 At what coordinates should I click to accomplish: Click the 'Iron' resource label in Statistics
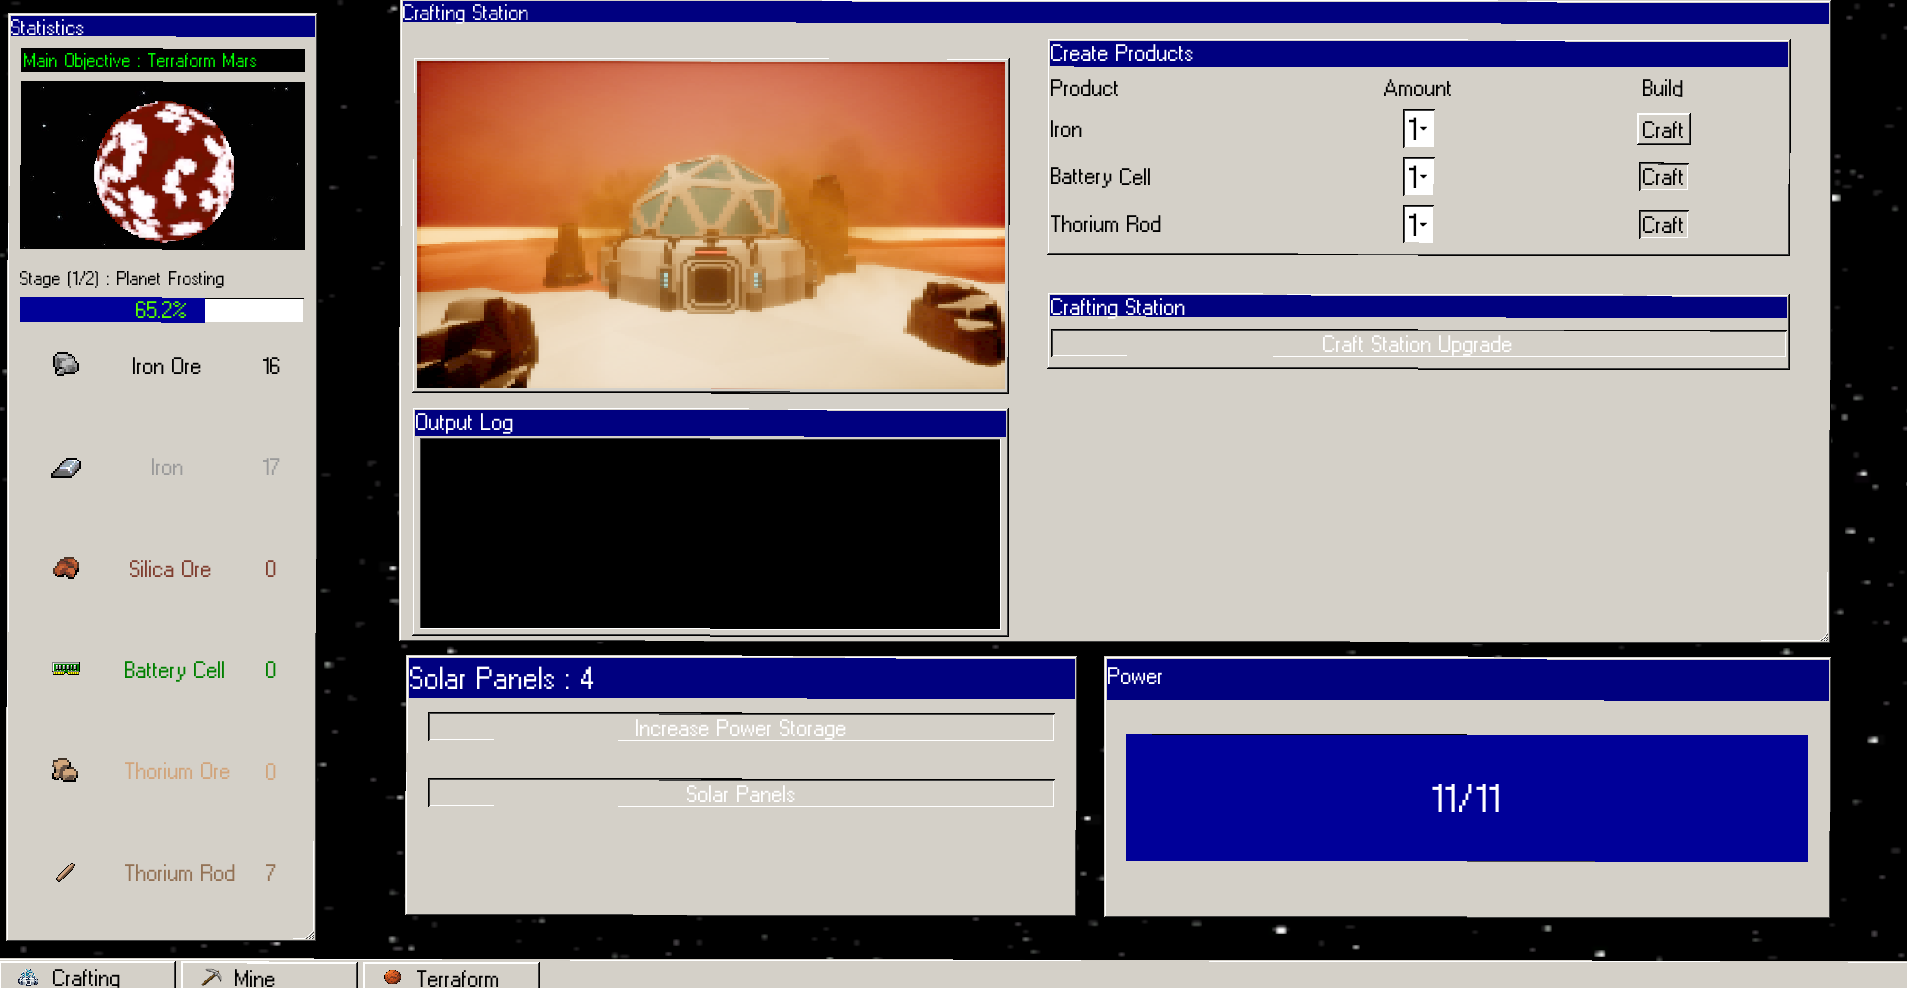click(166, 467)
